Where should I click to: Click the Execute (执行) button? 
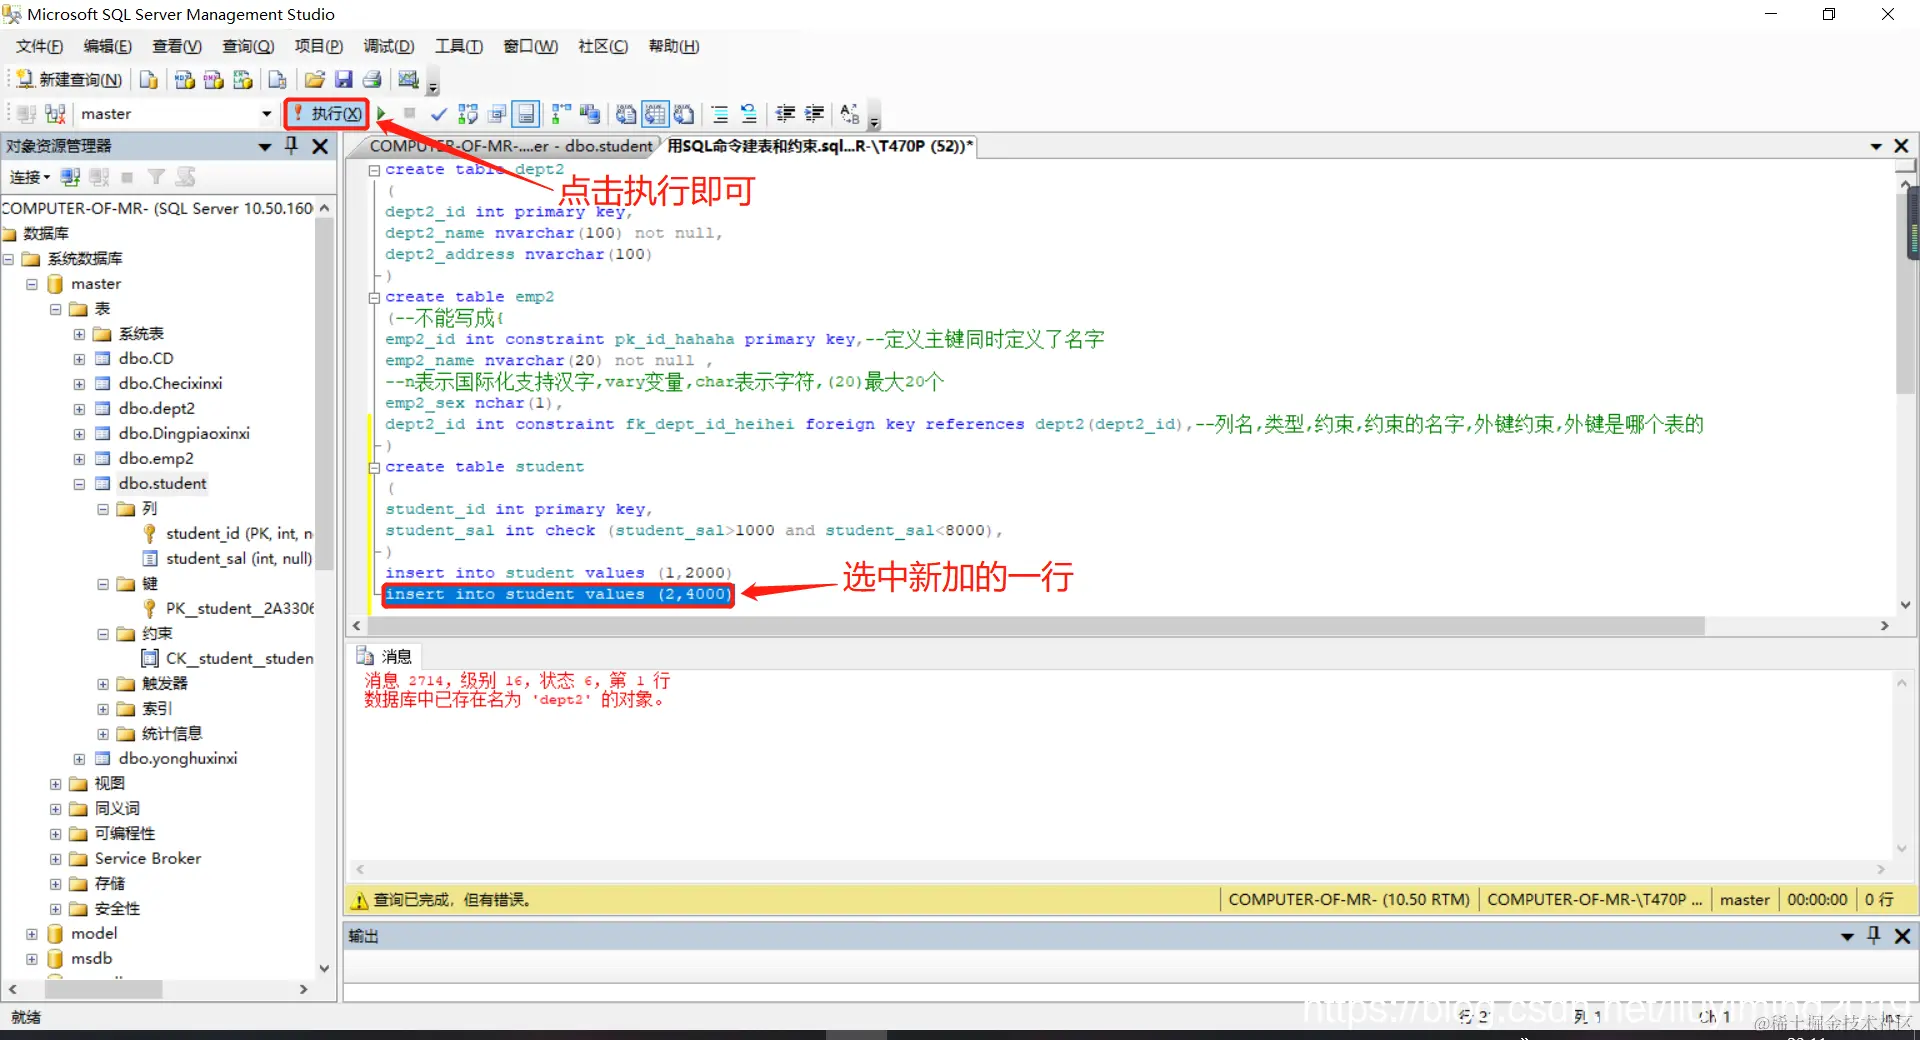tap(327, 114)
